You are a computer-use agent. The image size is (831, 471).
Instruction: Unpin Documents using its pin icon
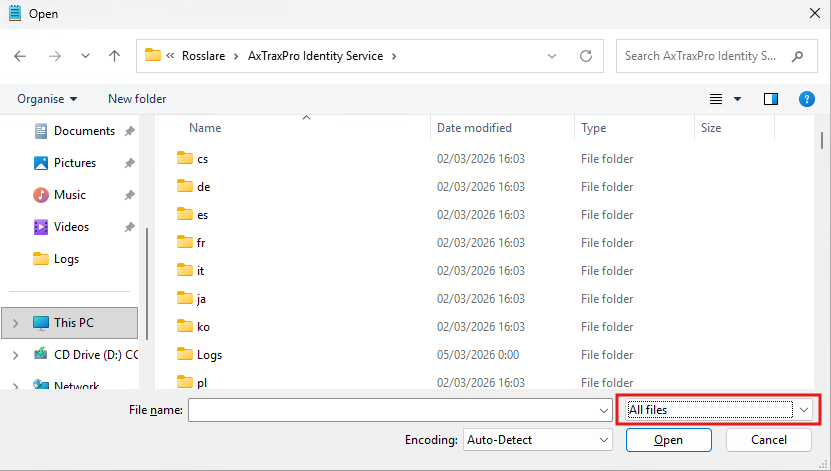pos(129,131)
